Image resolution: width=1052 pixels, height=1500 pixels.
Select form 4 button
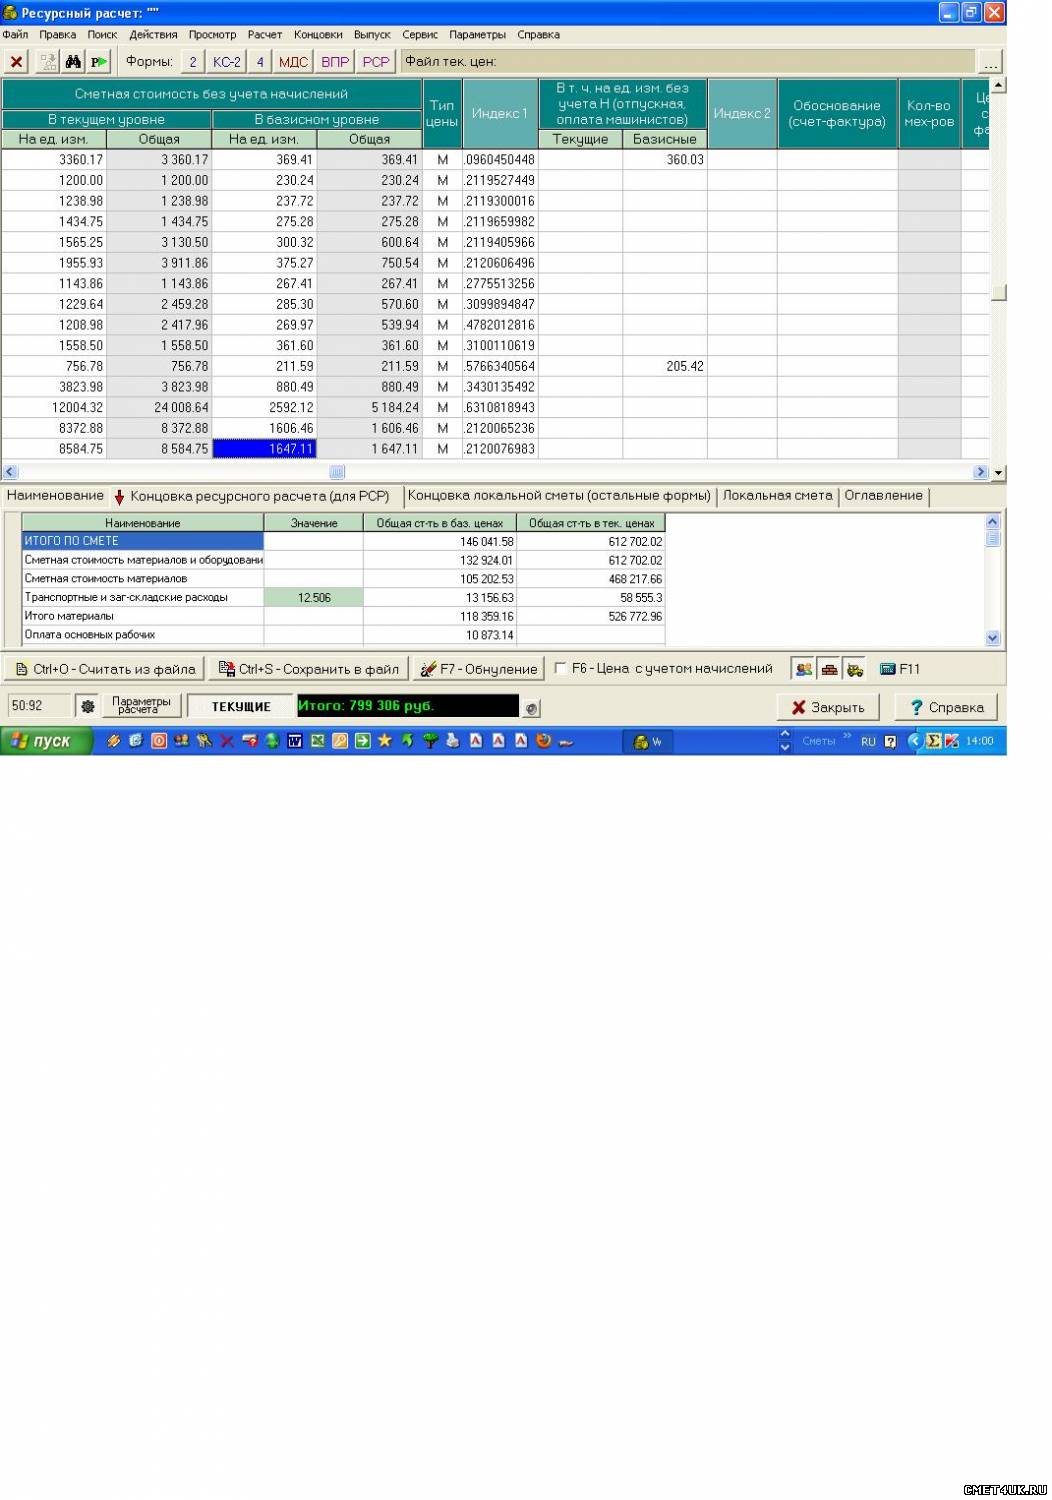pyautogui.click(x=260, y=62)
